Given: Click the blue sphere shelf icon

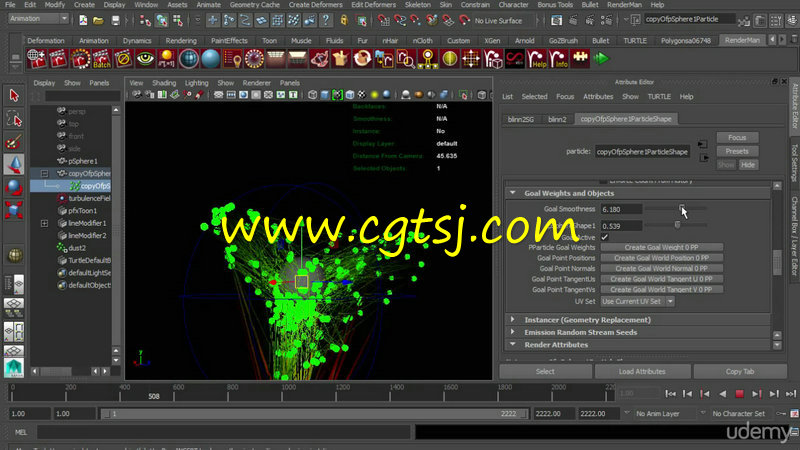Looking at the screenshot, I should (x=210, y=59).
